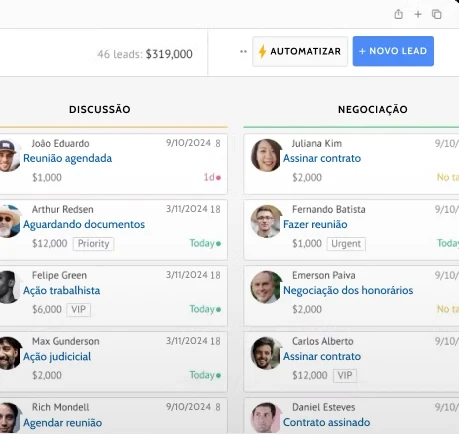
Task: Click the Arthur Redsen contact name
Action: [63, 209]
